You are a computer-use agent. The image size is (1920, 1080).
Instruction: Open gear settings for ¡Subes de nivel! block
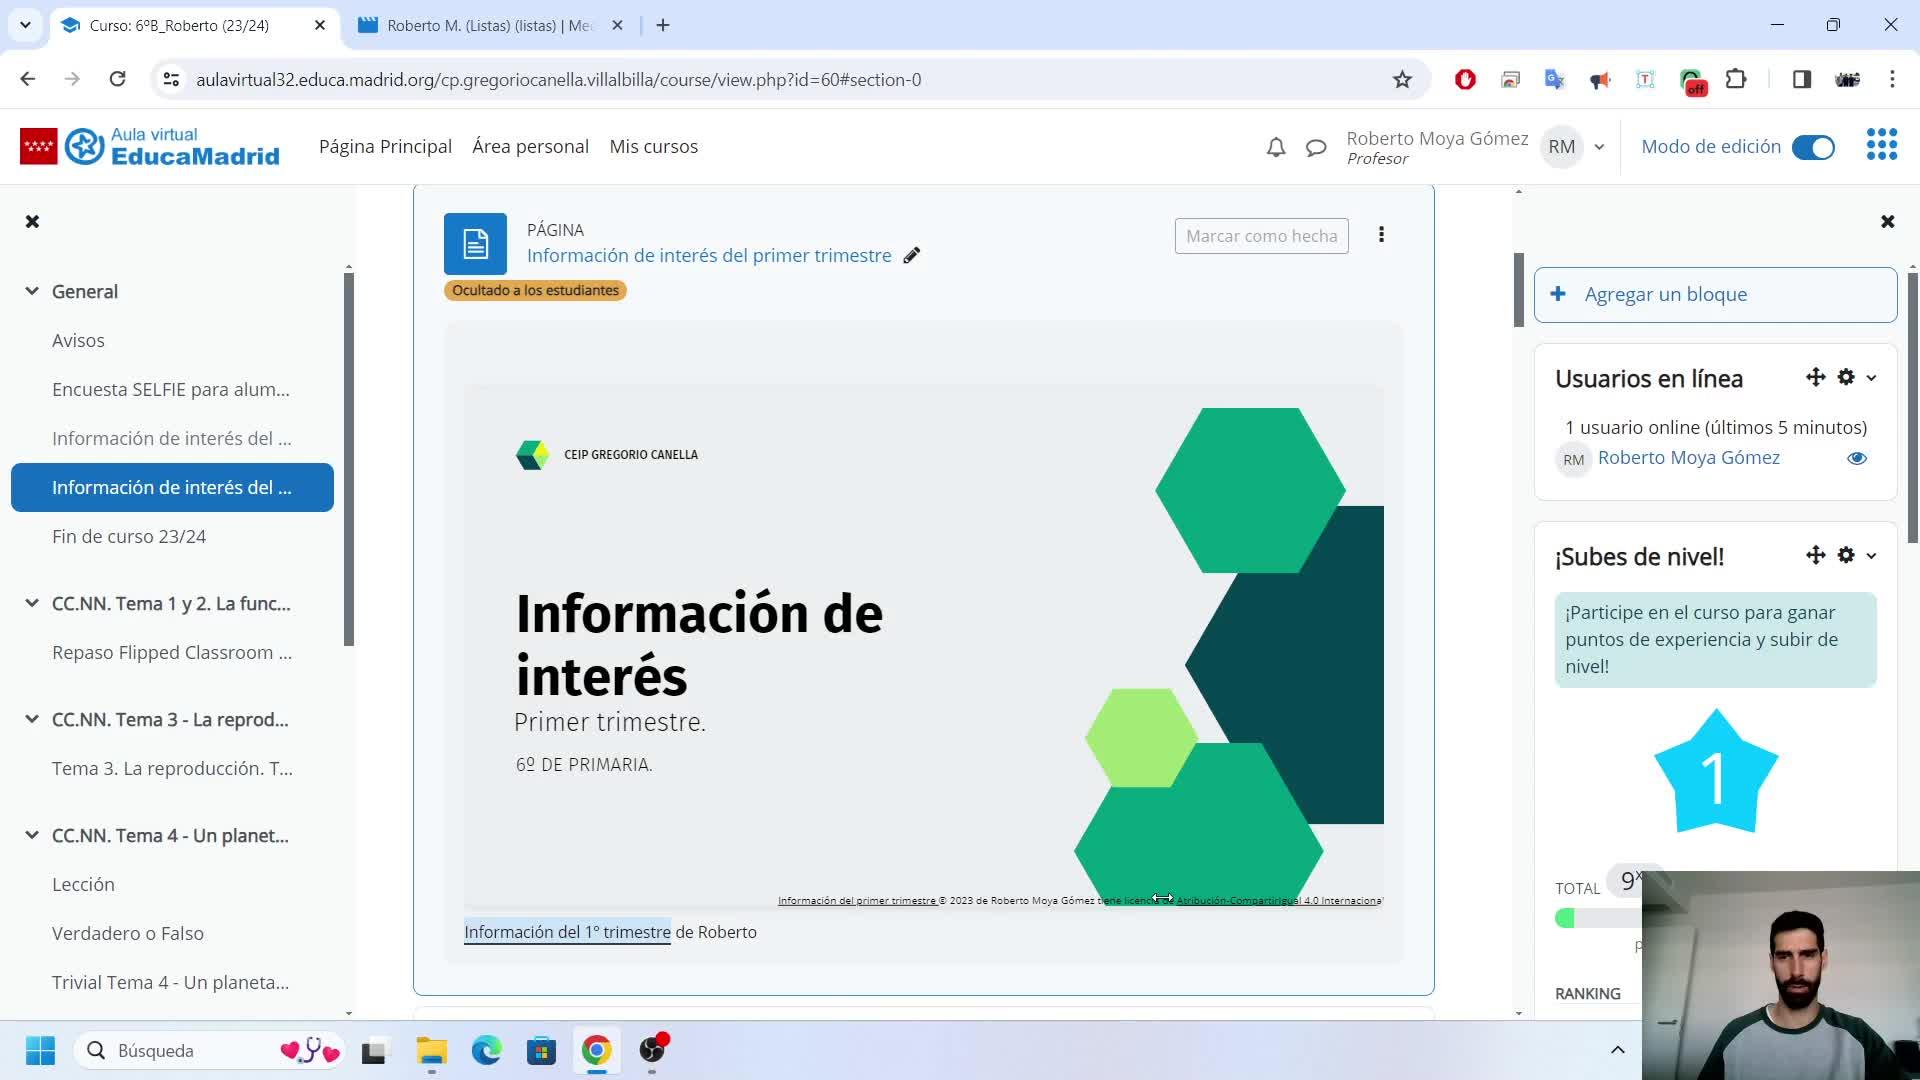[1846, 555]
